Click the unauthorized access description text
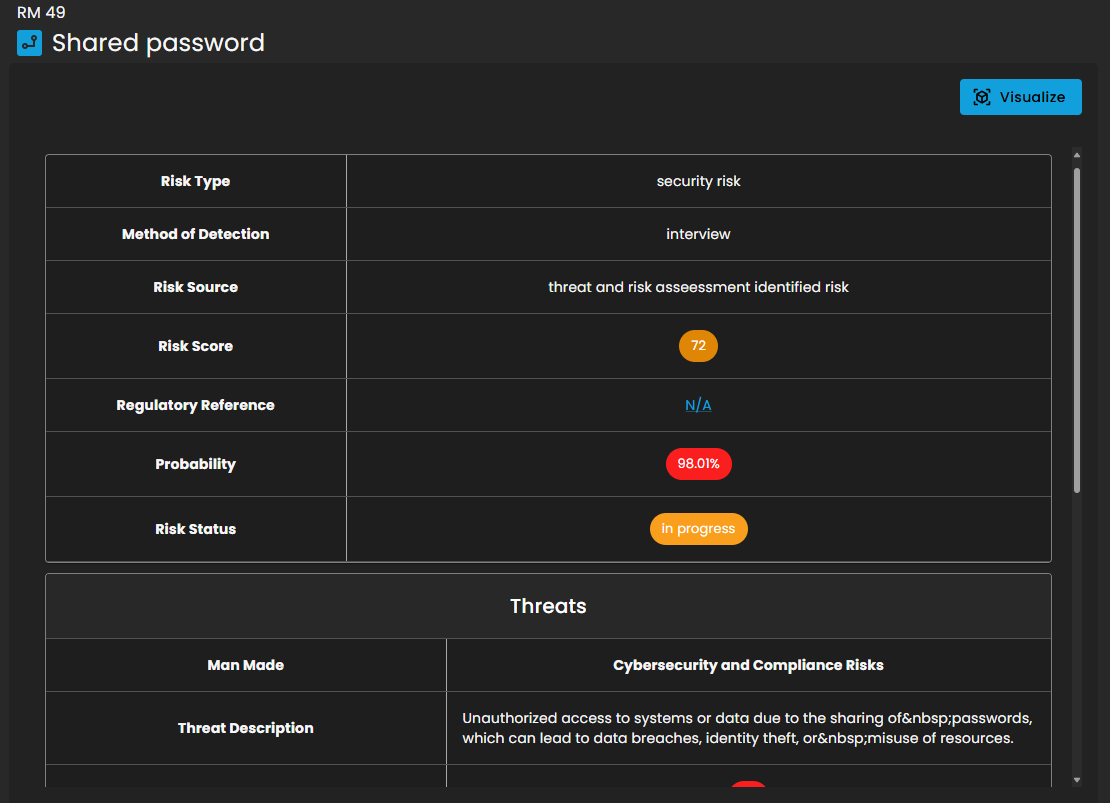The width and height of the screenshot is (1110, 803). (747, 728)
